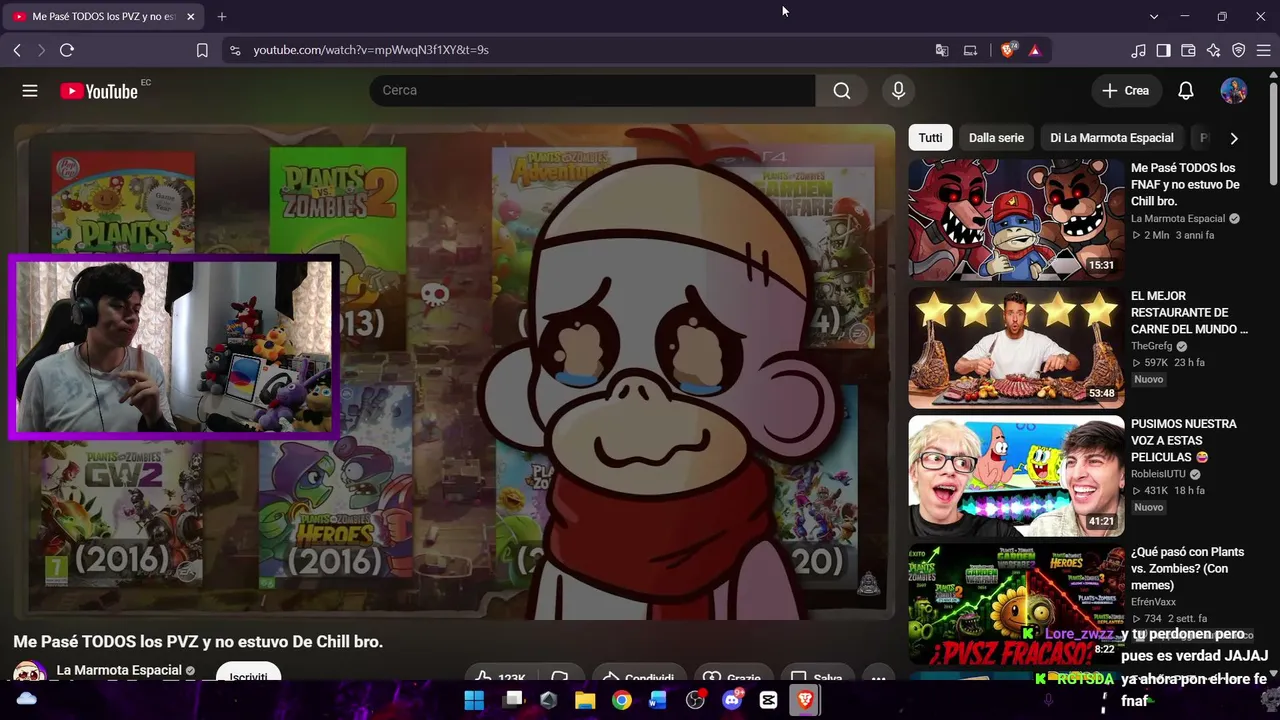The height and width of the screenshot is (720, 1280).
Task: Open the Brave VPN shield icon
Action: point(1239,50)
